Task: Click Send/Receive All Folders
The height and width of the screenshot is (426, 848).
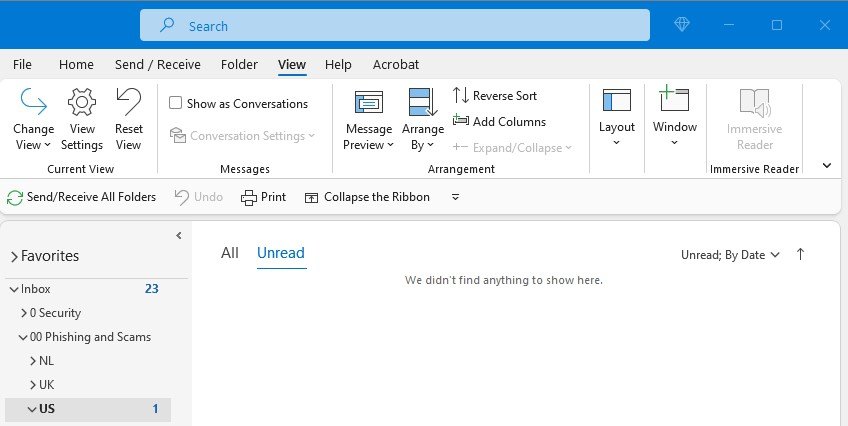Action: [x=82, y=197]
